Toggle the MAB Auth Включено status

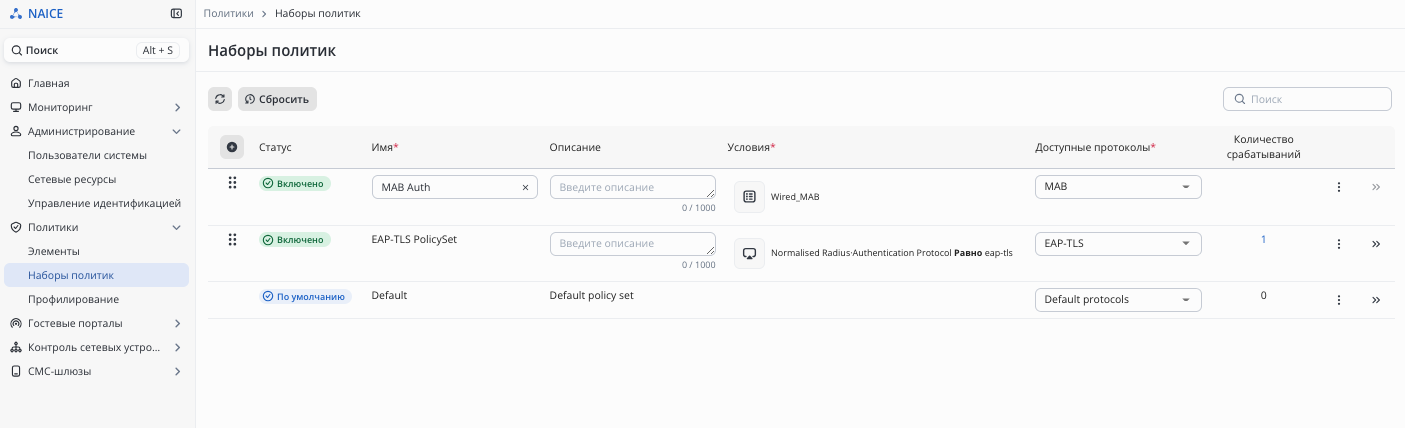[x=296, y=184]
